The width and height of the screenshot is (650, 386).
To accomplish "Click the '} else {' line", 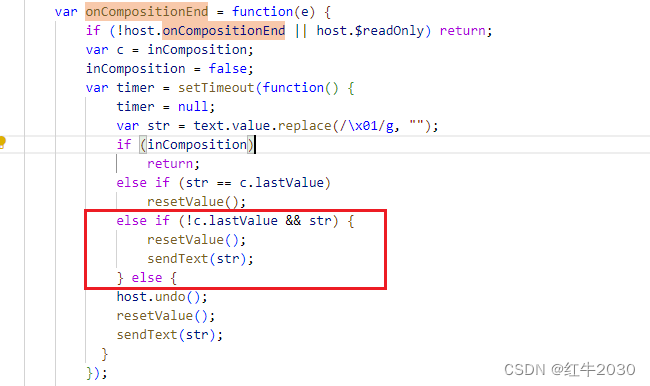I will point(147,278).
